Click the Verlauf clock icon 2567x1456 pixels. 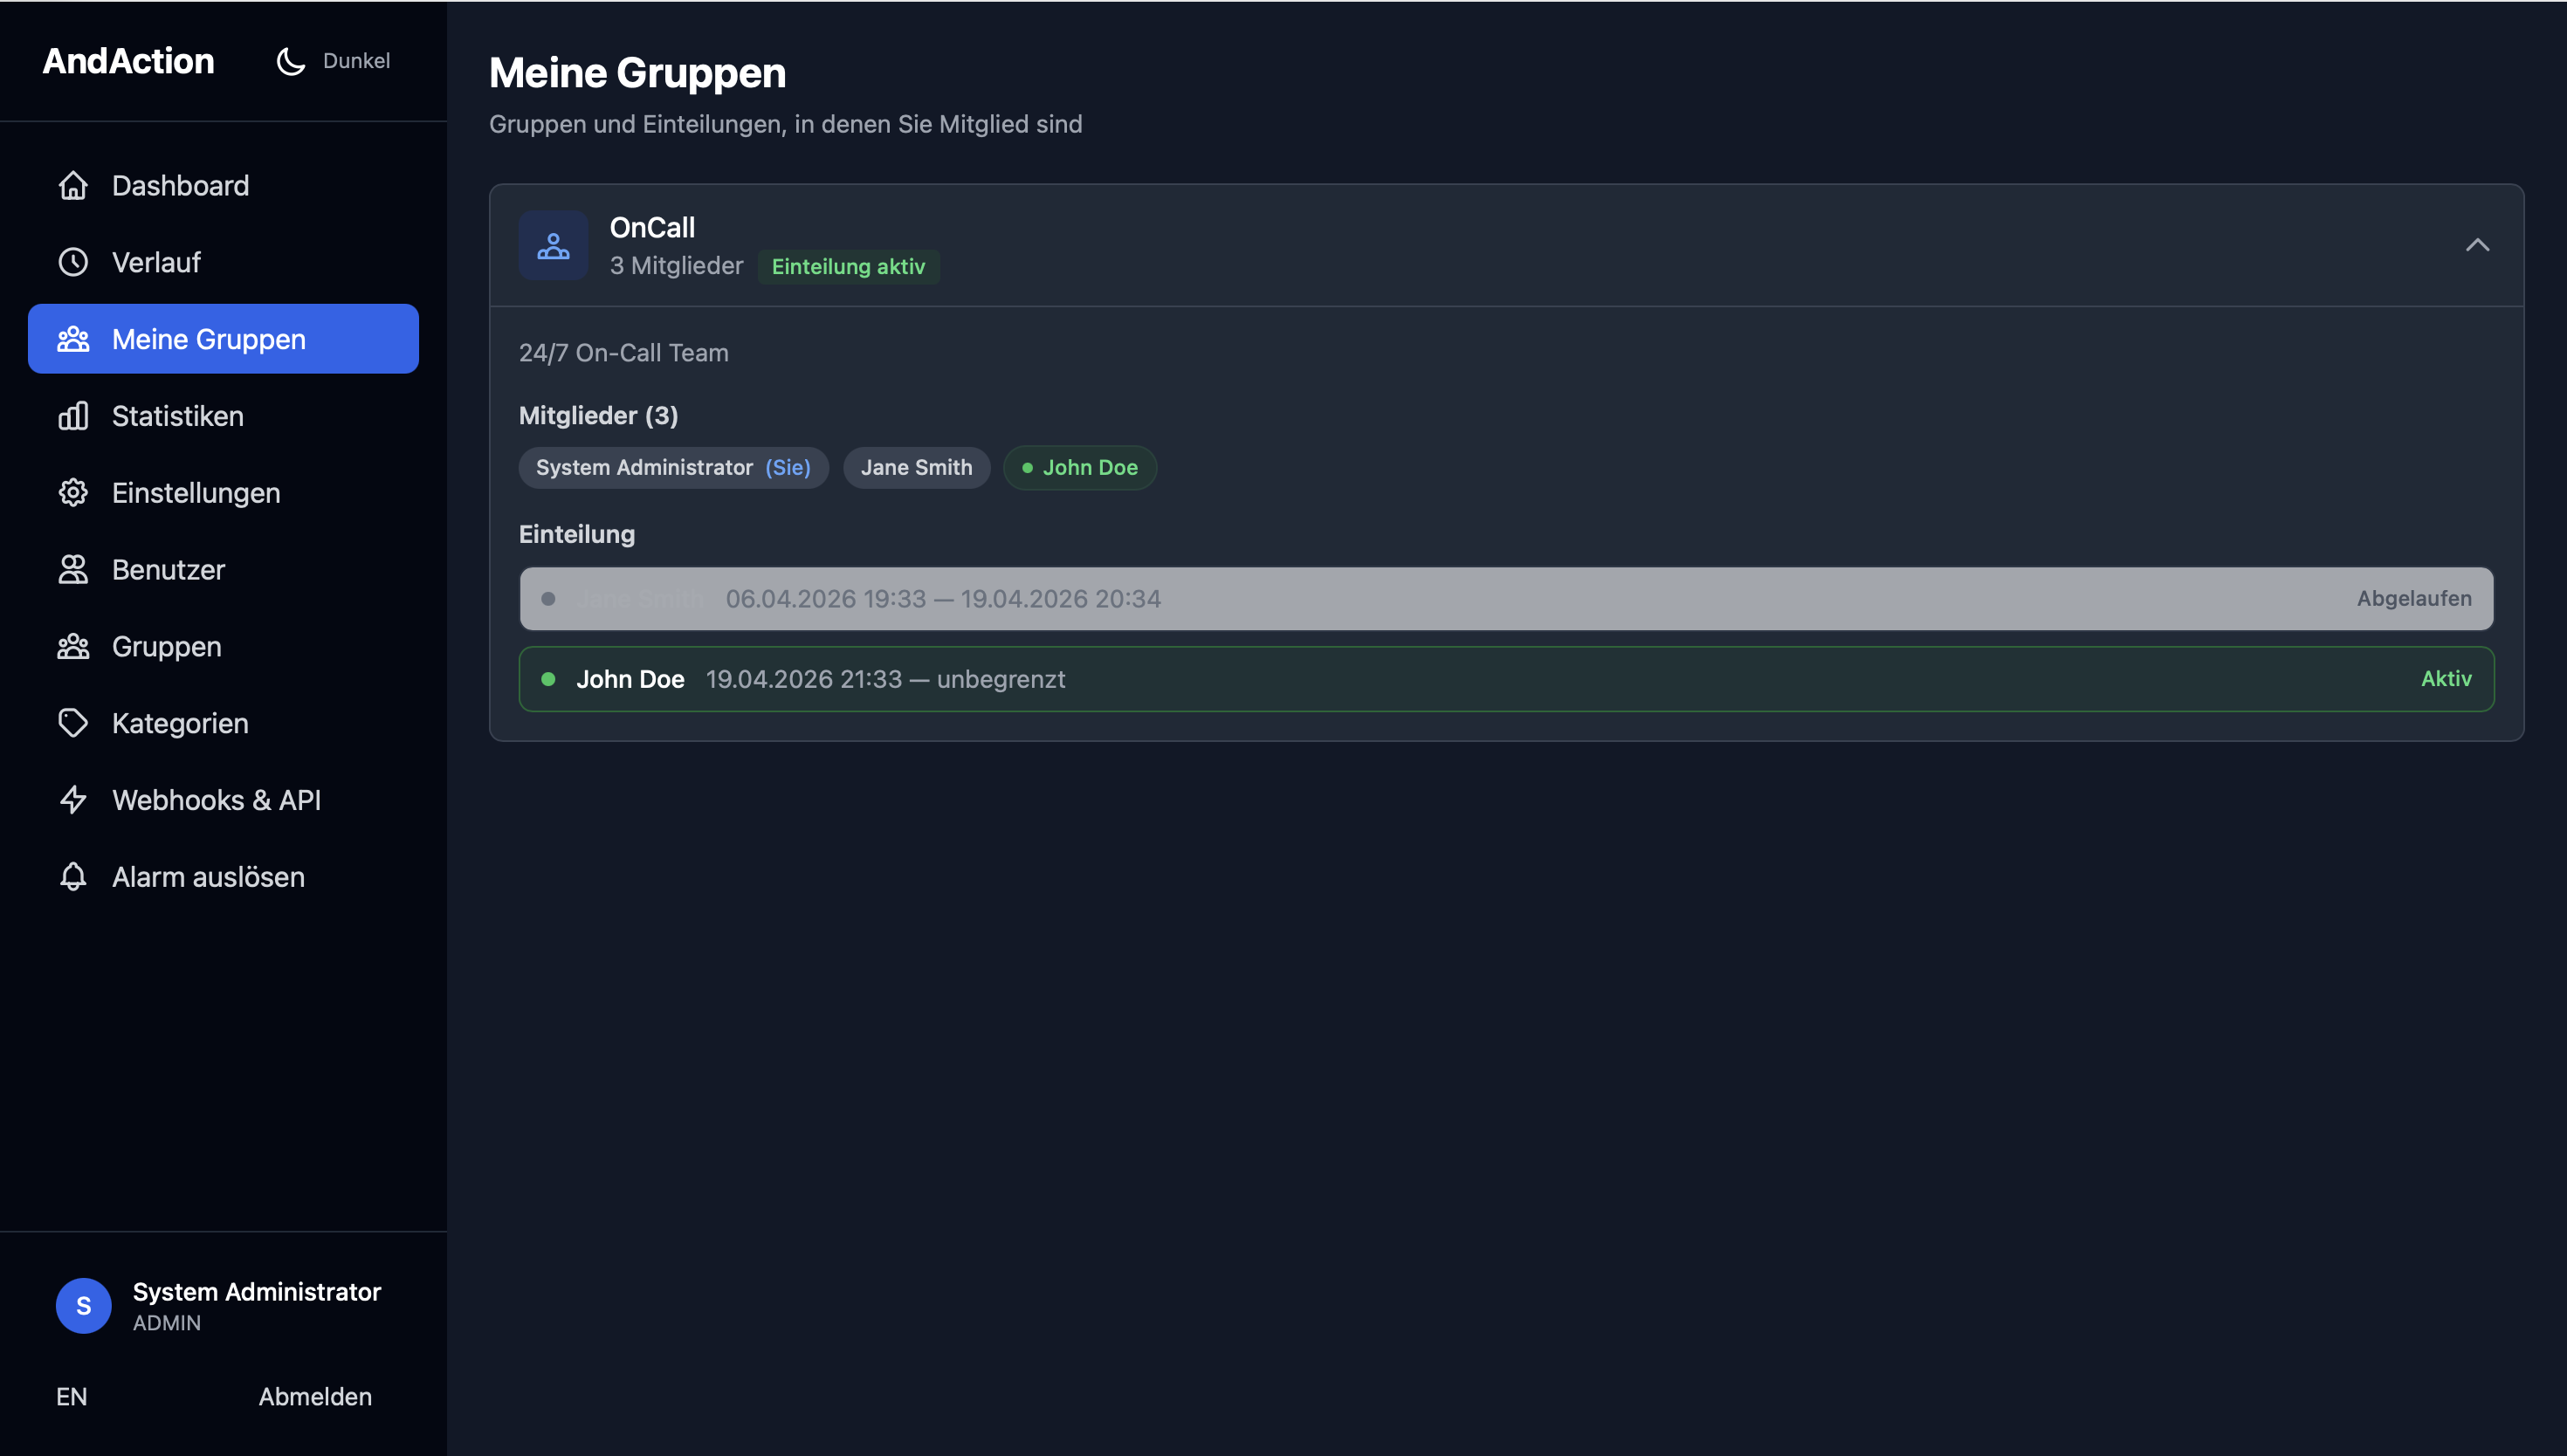[x=73, y=262]
